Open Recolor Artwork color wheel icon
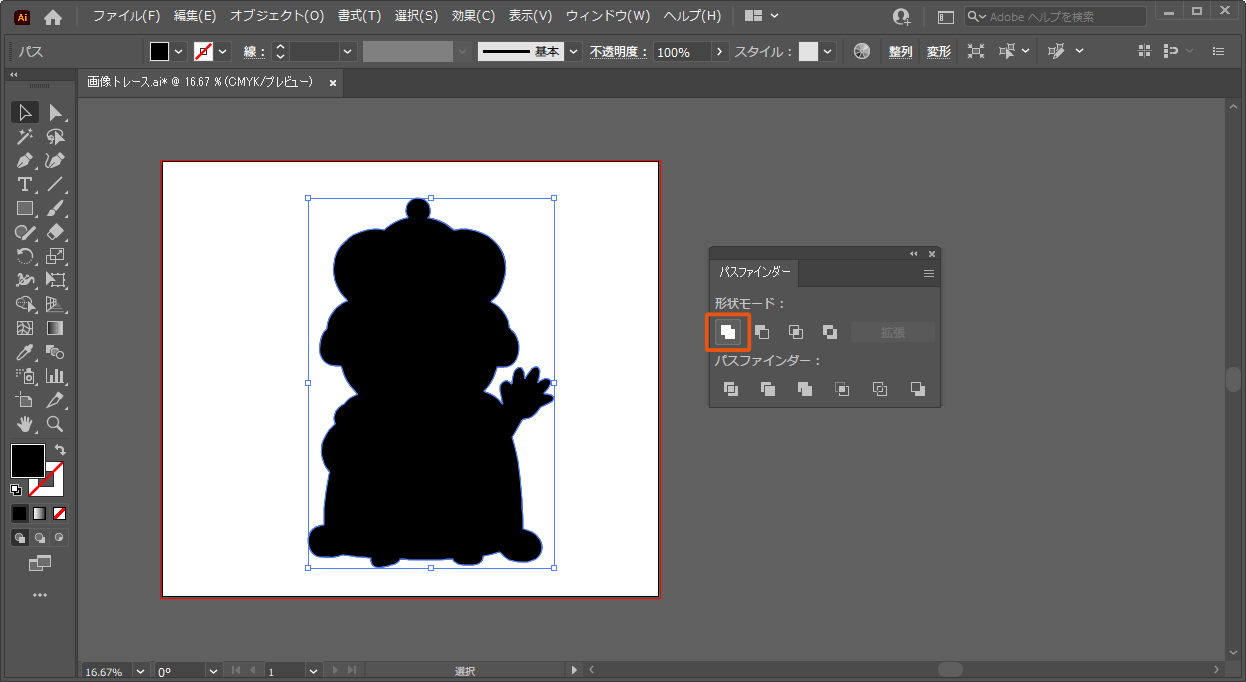This screenshot has width=1246, height=682. 862,51
